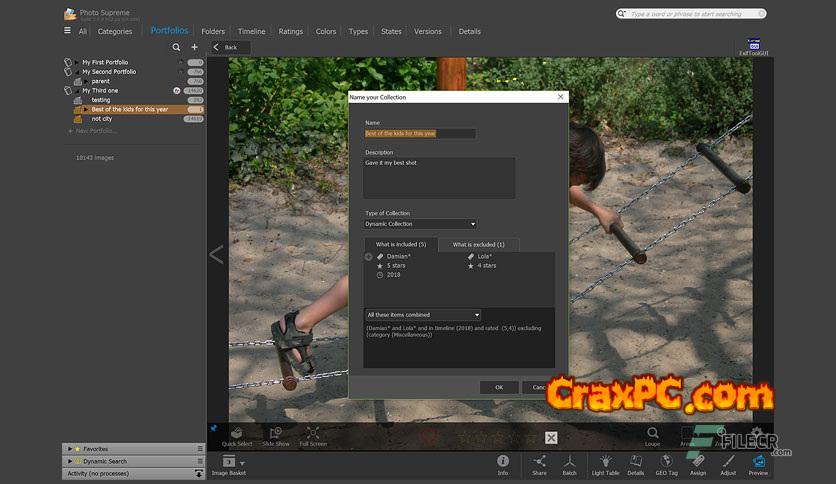Image resolution: width=836 pixels, height=484 pixels.
Task: Click the Description text field
Action: [439, 177]
